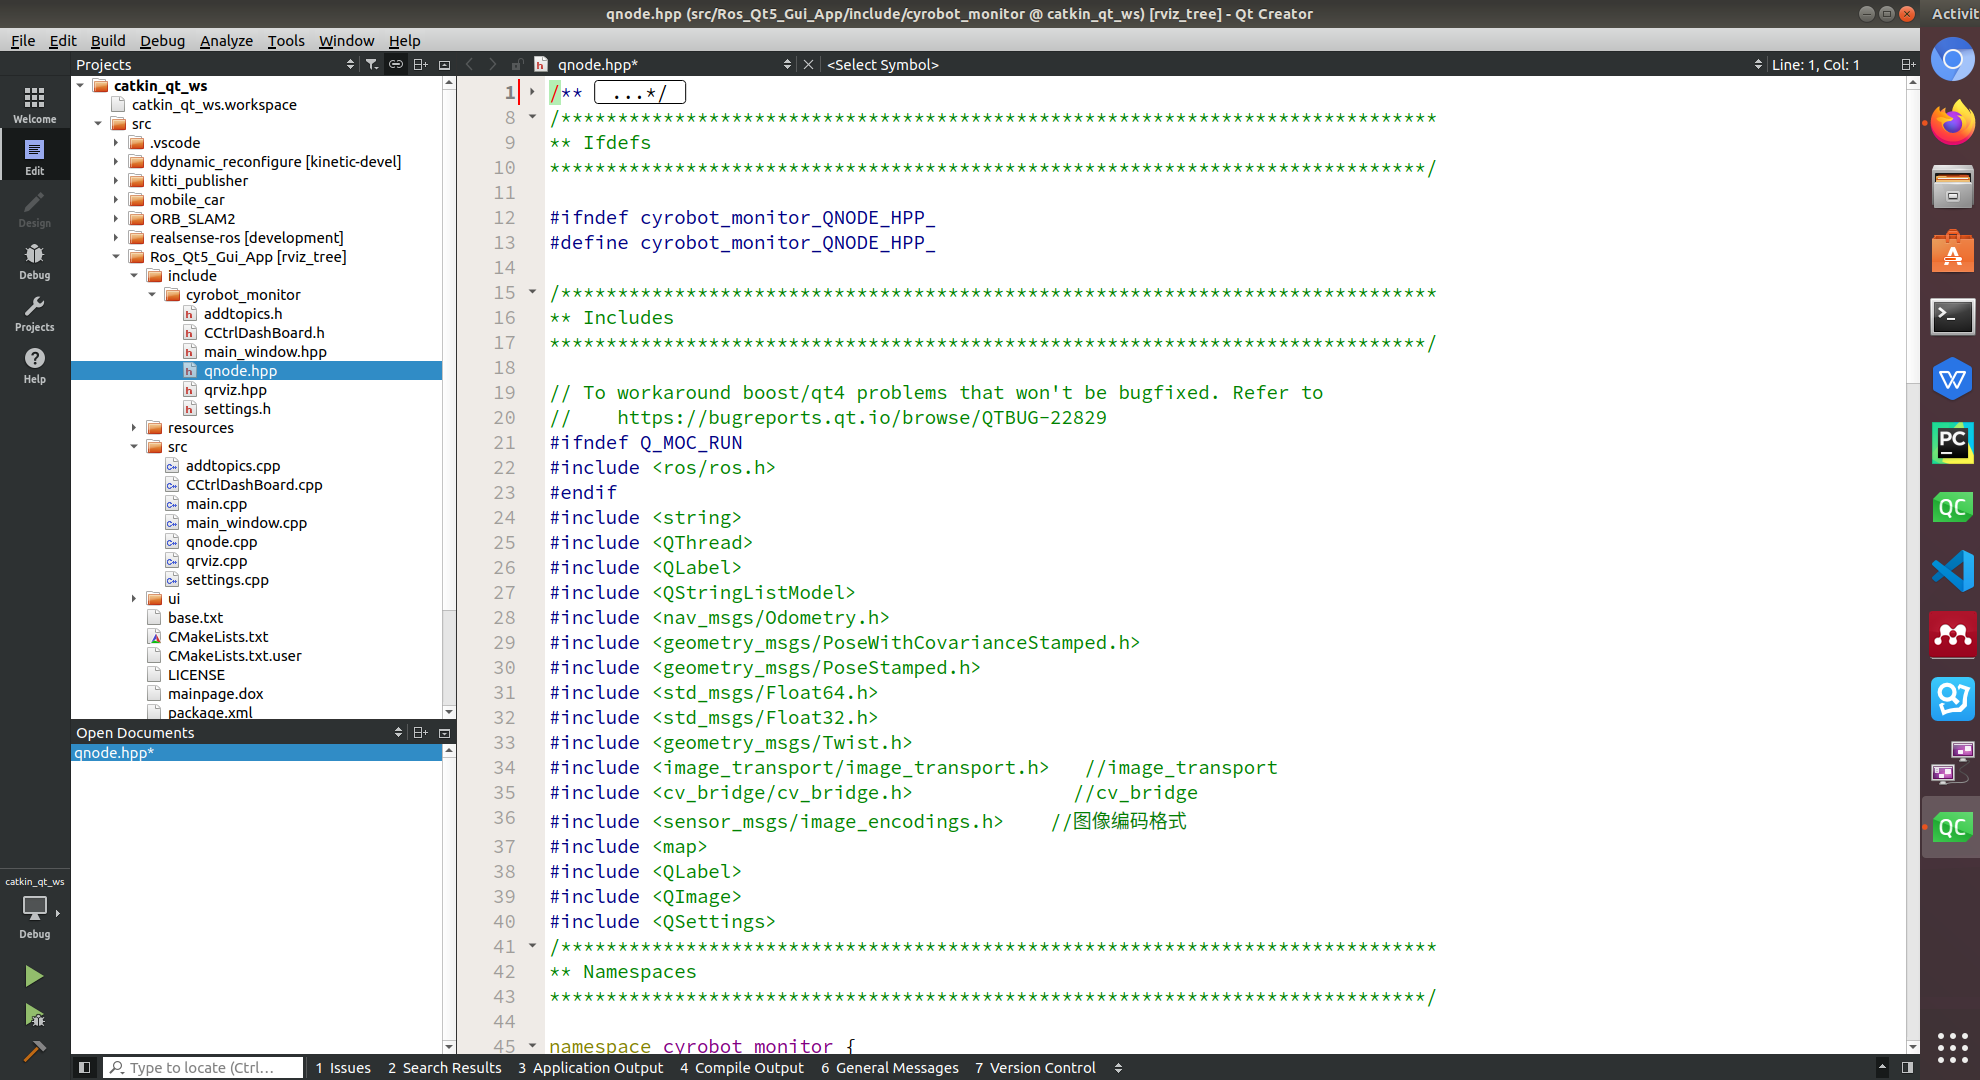Click the Help mode question mark icon
The width and height of the screenshot is (1980, 1080).
coord(34,364)
